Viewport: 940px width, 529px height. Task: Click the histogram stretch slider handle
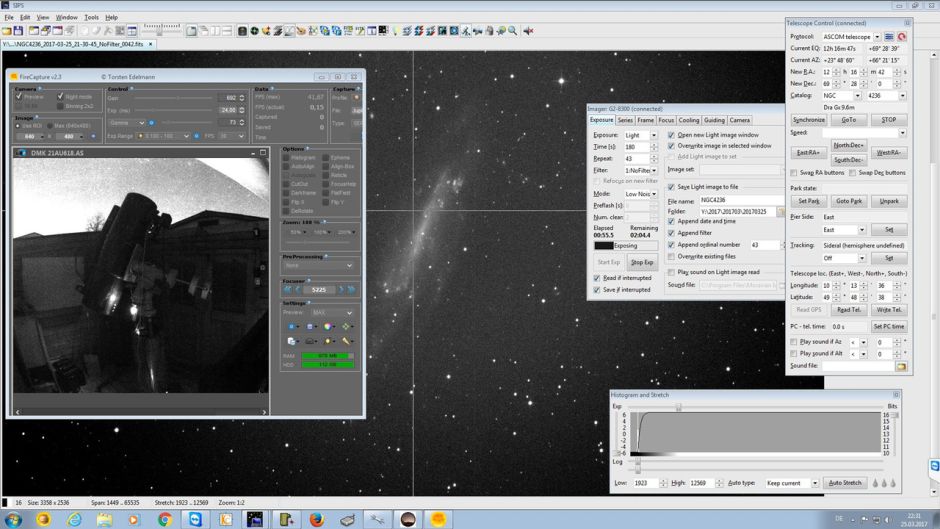pyautogui.click(x=678, y=407)
